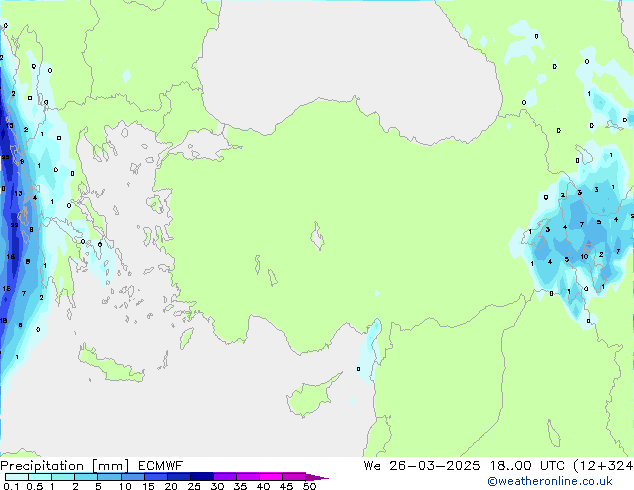Pick the 30–35 mm purple legend swatch
The image size is (634, 490).
tap(225, 477)
